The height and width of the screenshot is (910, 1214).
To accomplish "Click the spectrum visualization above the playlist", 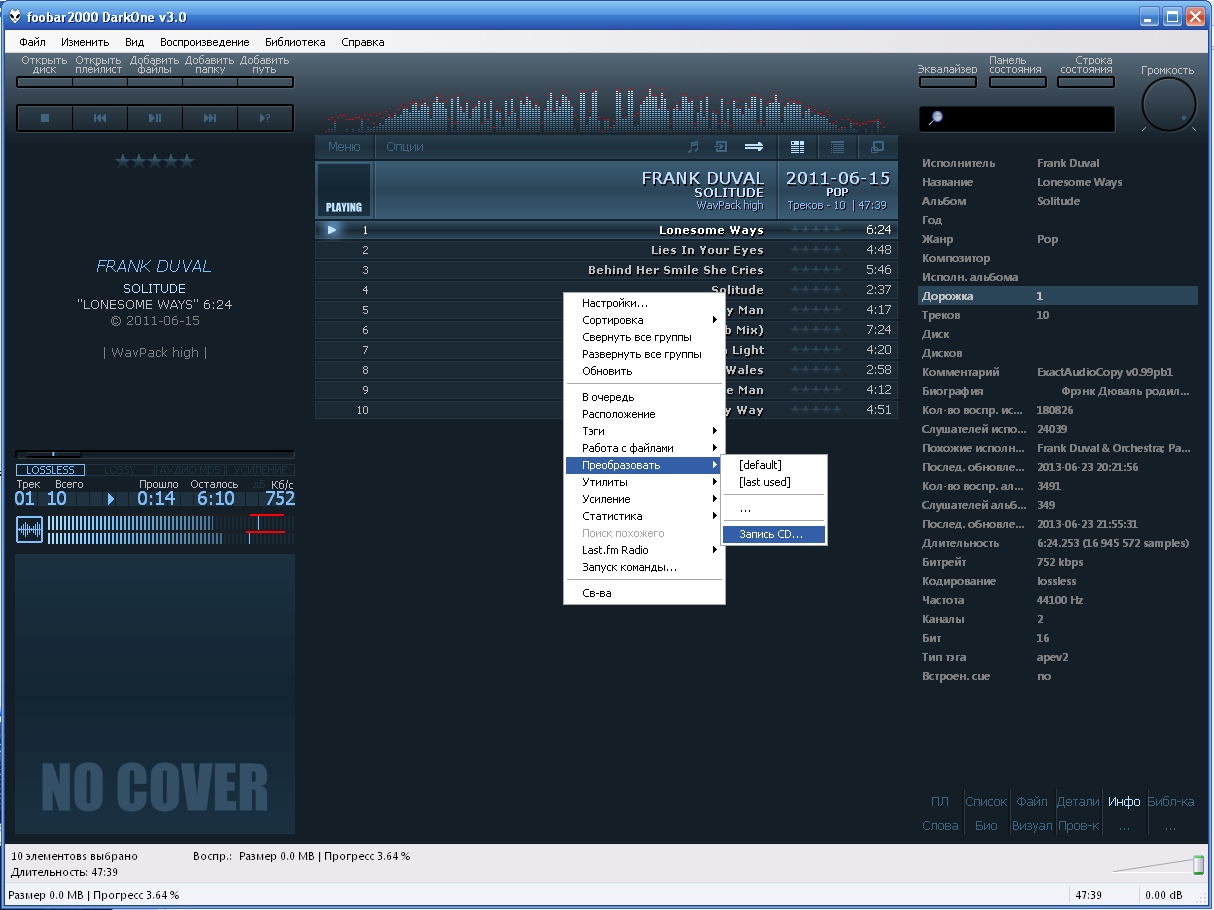I will (x=607, y=111).
